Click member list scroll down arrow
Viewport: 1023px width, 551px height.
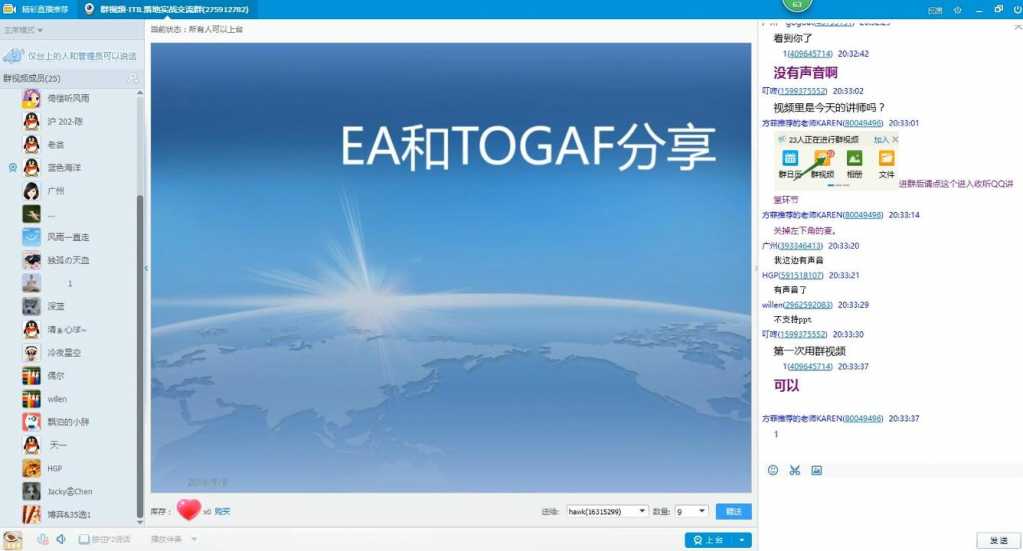140,522
